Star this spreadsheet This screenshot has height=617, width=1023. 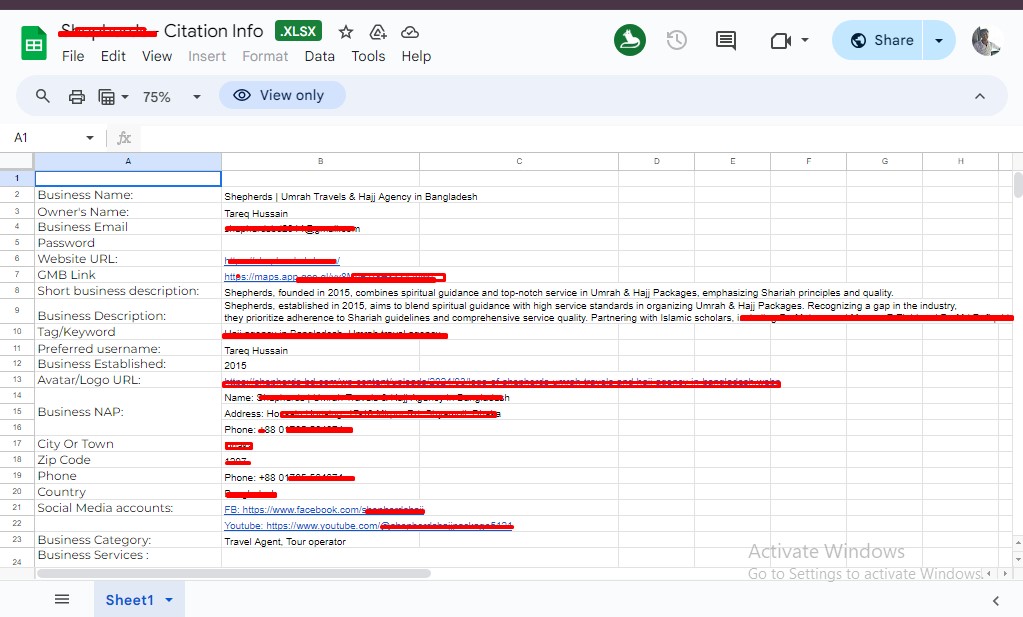[x=346, y=32]
